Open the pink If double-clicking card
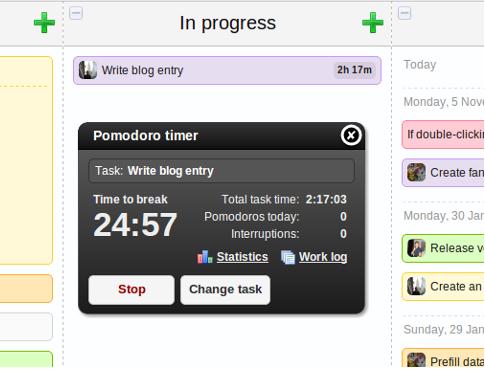Screen dimensions: 485x369 click(443, 134)
